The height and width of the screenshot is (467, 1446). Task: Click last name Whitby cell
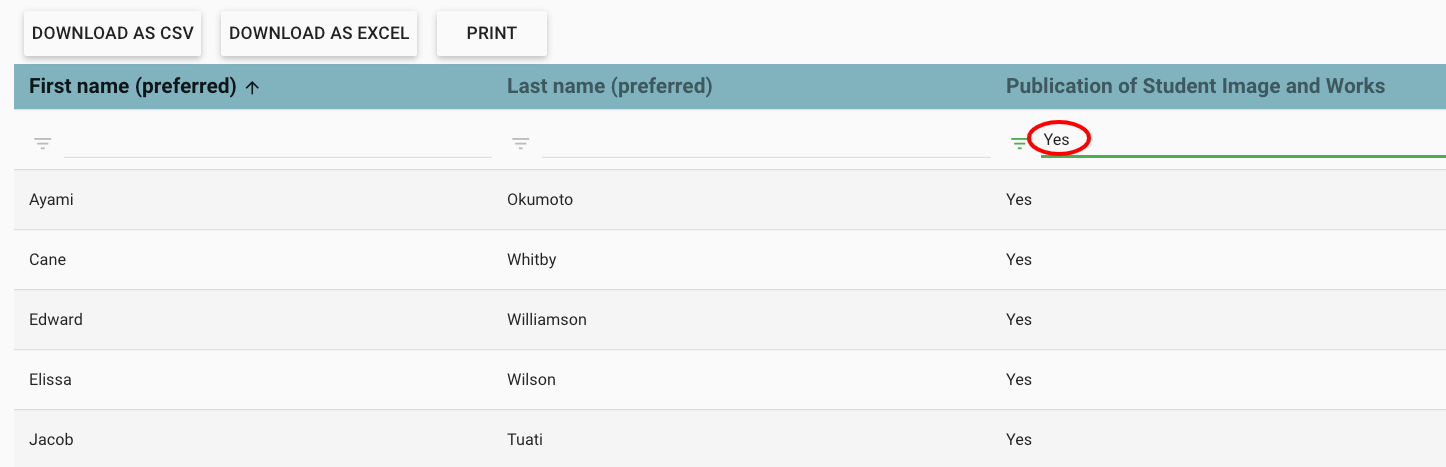(532, 260)
